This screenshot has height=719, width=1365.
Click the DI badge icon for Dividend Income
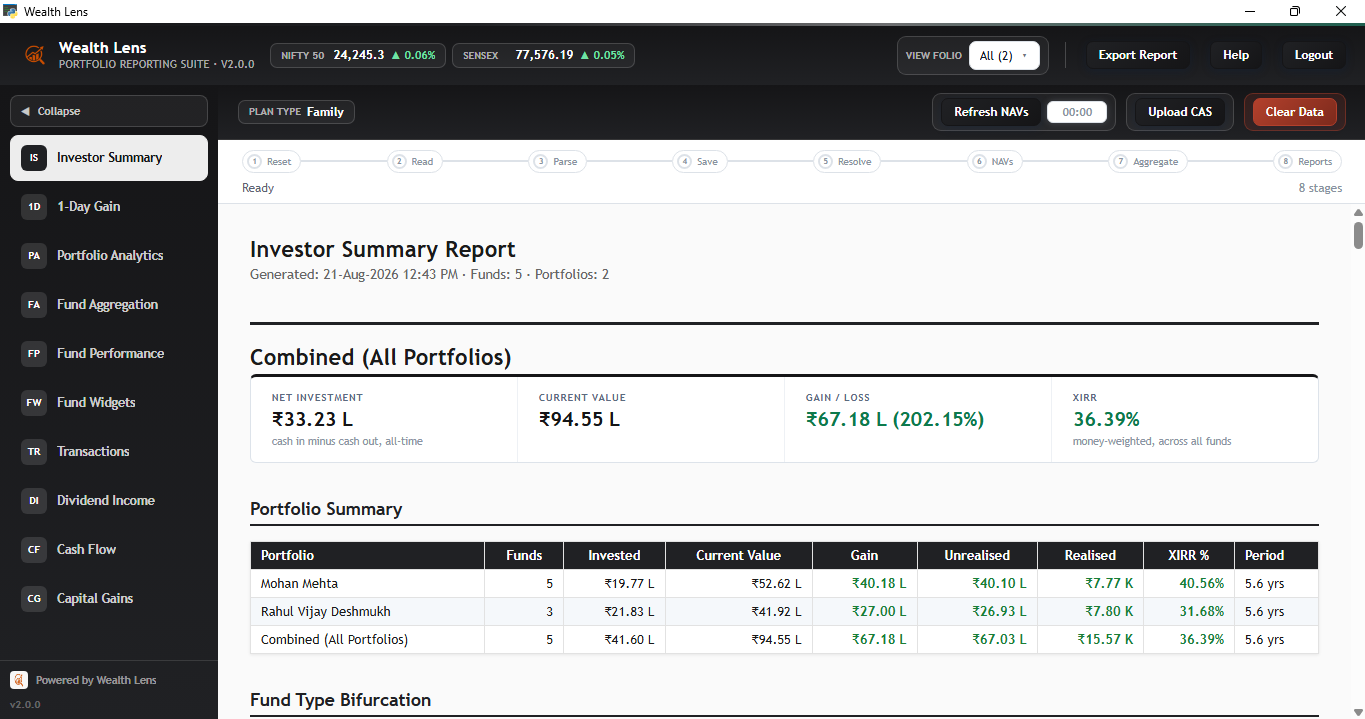(x=34, y=501)
